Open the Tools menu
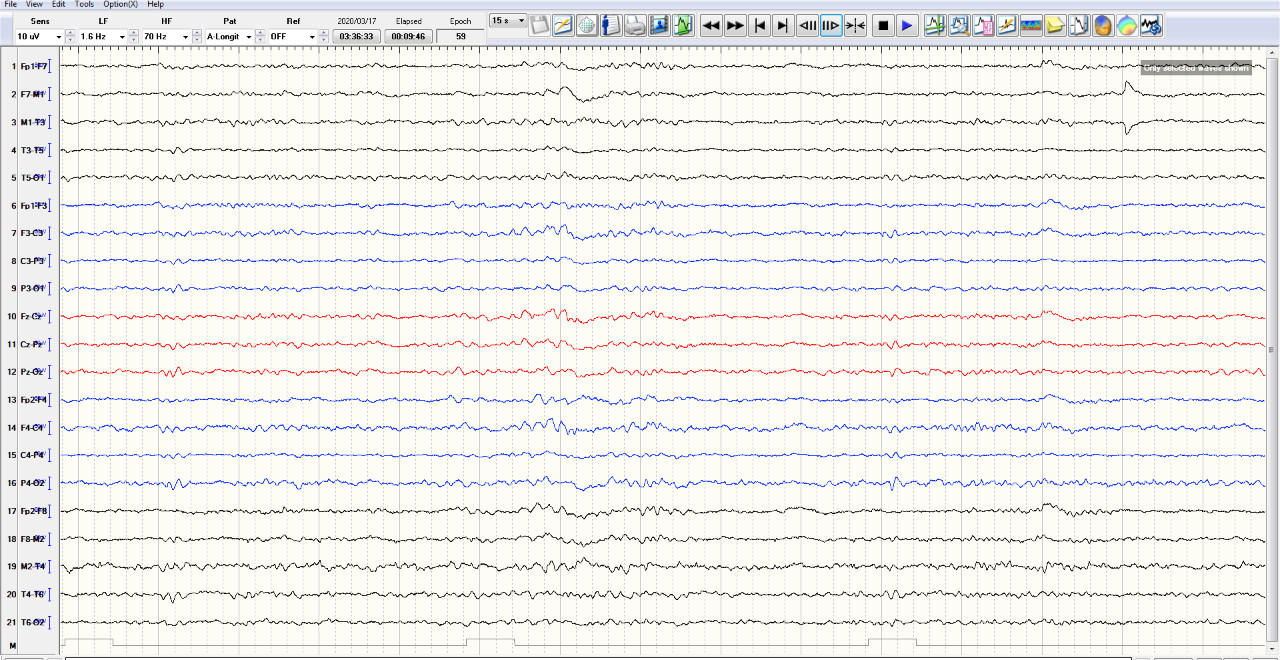This screenshot has height=660, width=1280. (x=84, y=4)
